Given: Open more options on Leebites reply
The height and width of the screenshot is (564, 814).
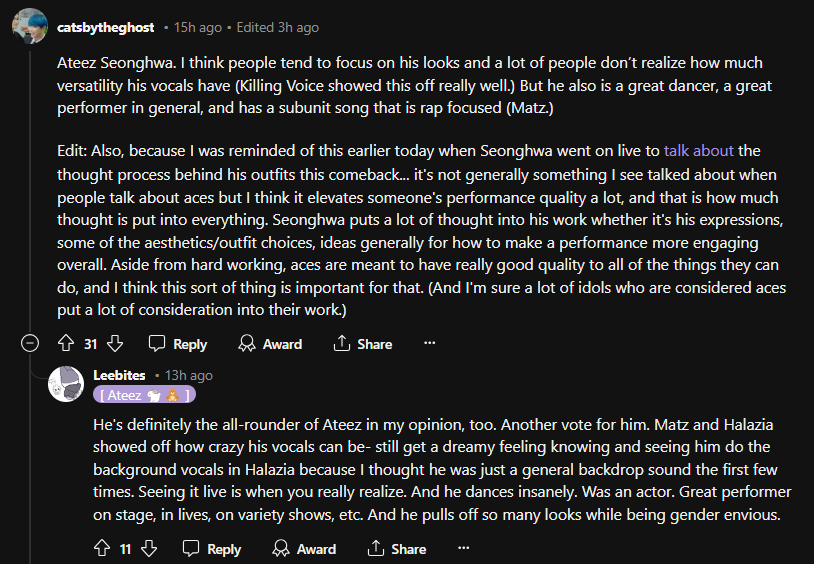Looking at the screenshot, I should tap(464, 548).
